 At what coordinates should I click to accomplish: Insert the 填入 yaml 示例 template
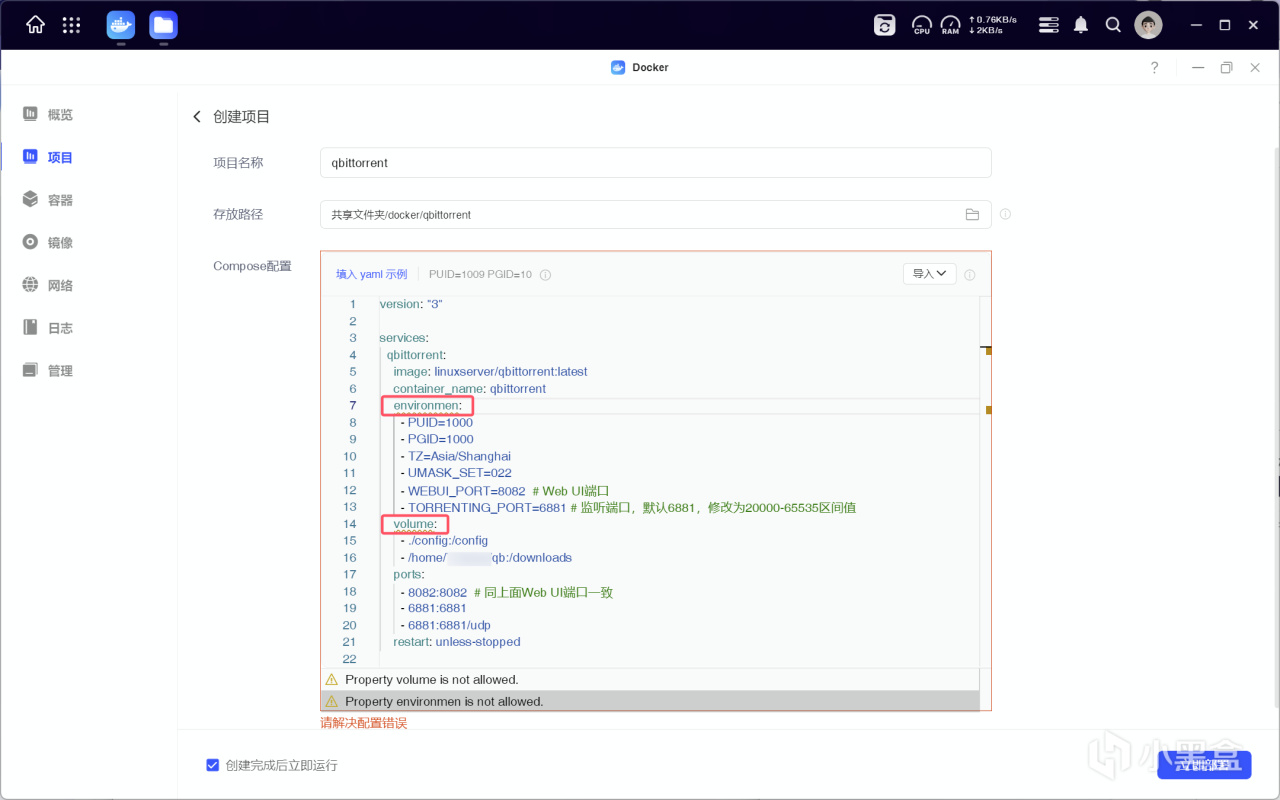coord(372,274)
